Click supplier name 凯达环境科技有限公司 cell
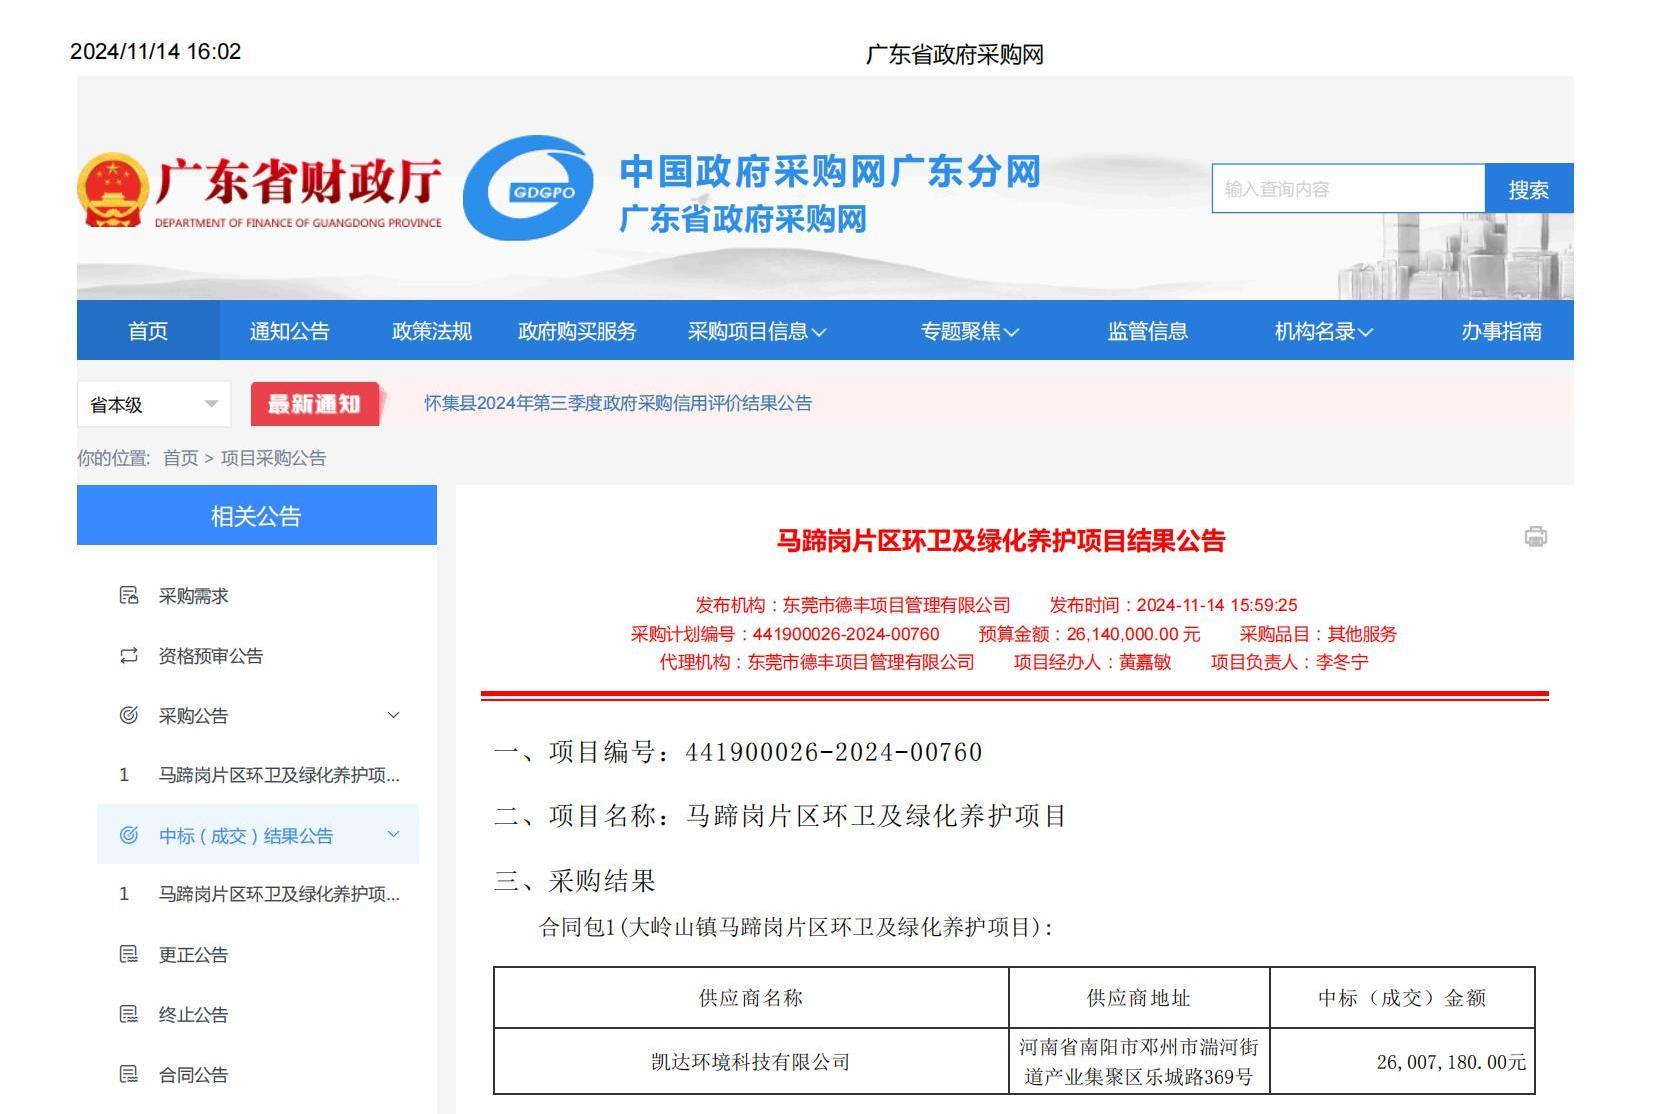The width and height of the screenshot is (1653, 1114). tap(751, 1061)
